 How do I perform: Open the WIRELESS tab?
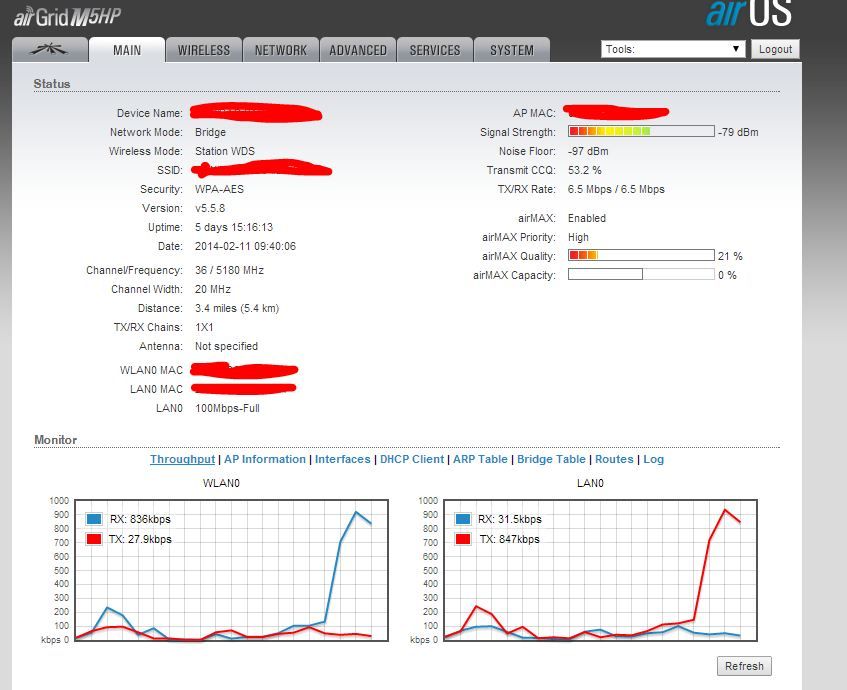click(x=204, y=50)
